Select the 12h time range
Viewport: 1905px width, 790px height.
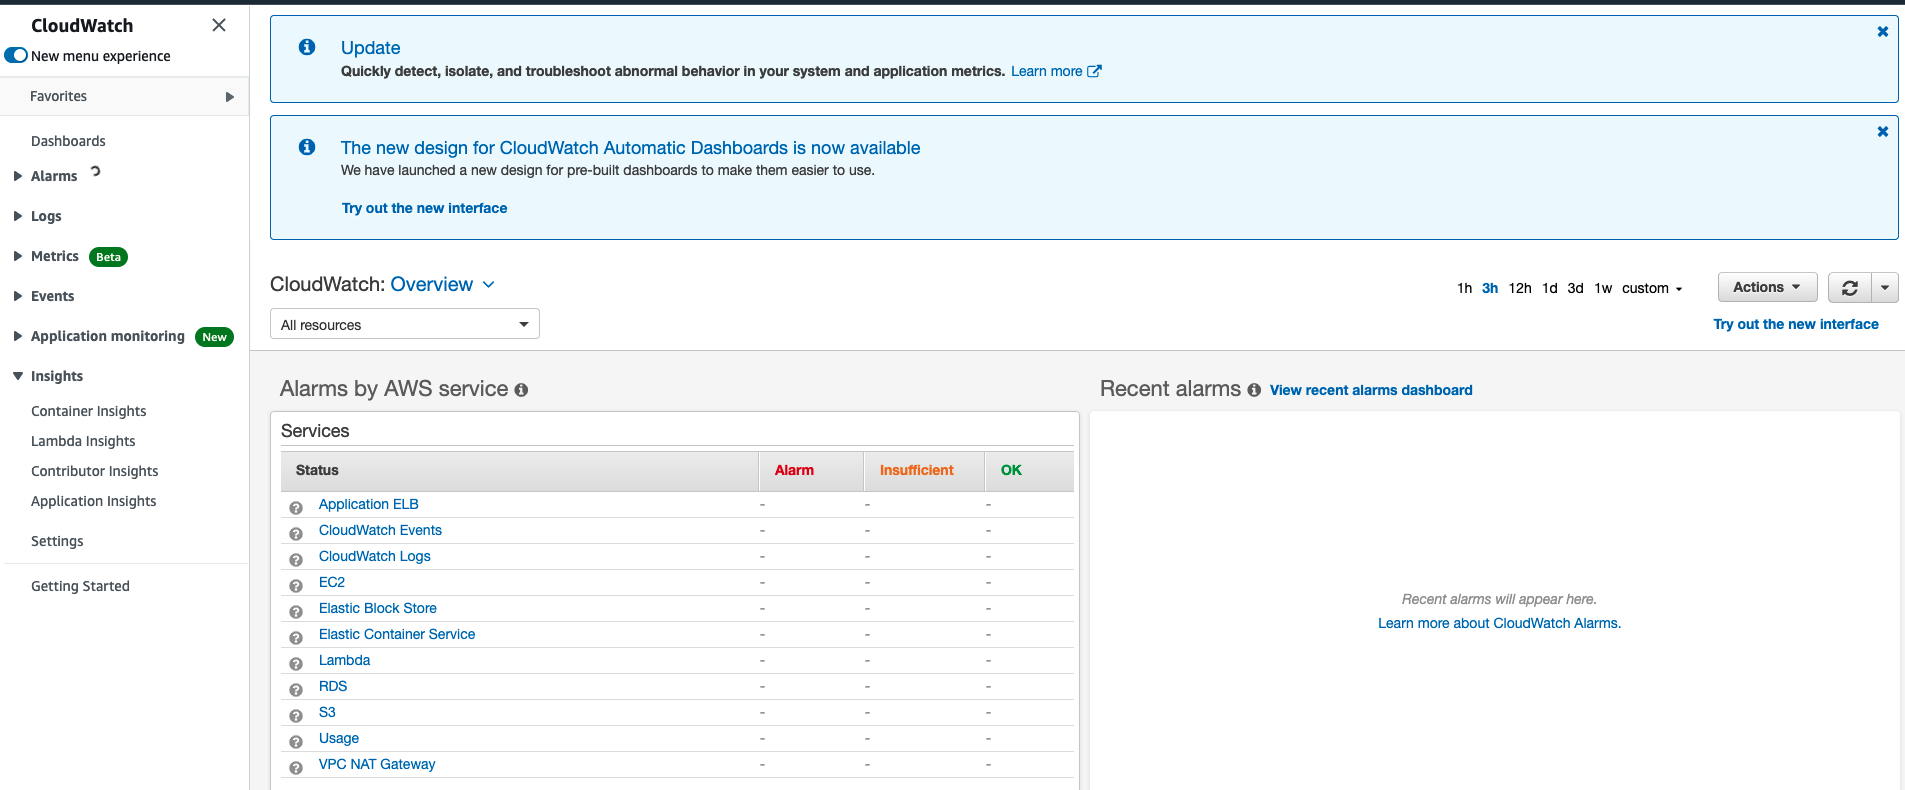(x=1520, y=288)
